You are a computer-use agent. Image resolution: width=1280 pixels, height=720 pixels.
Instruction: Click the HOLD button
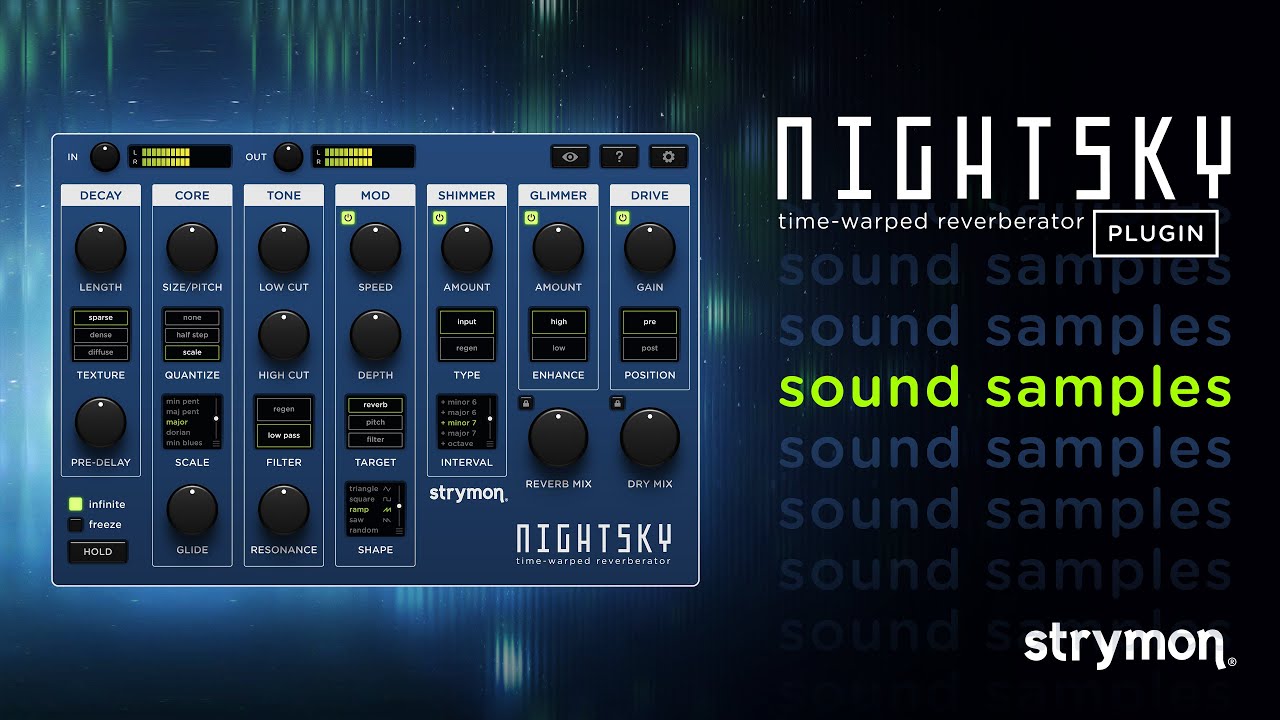click(98, 551)
